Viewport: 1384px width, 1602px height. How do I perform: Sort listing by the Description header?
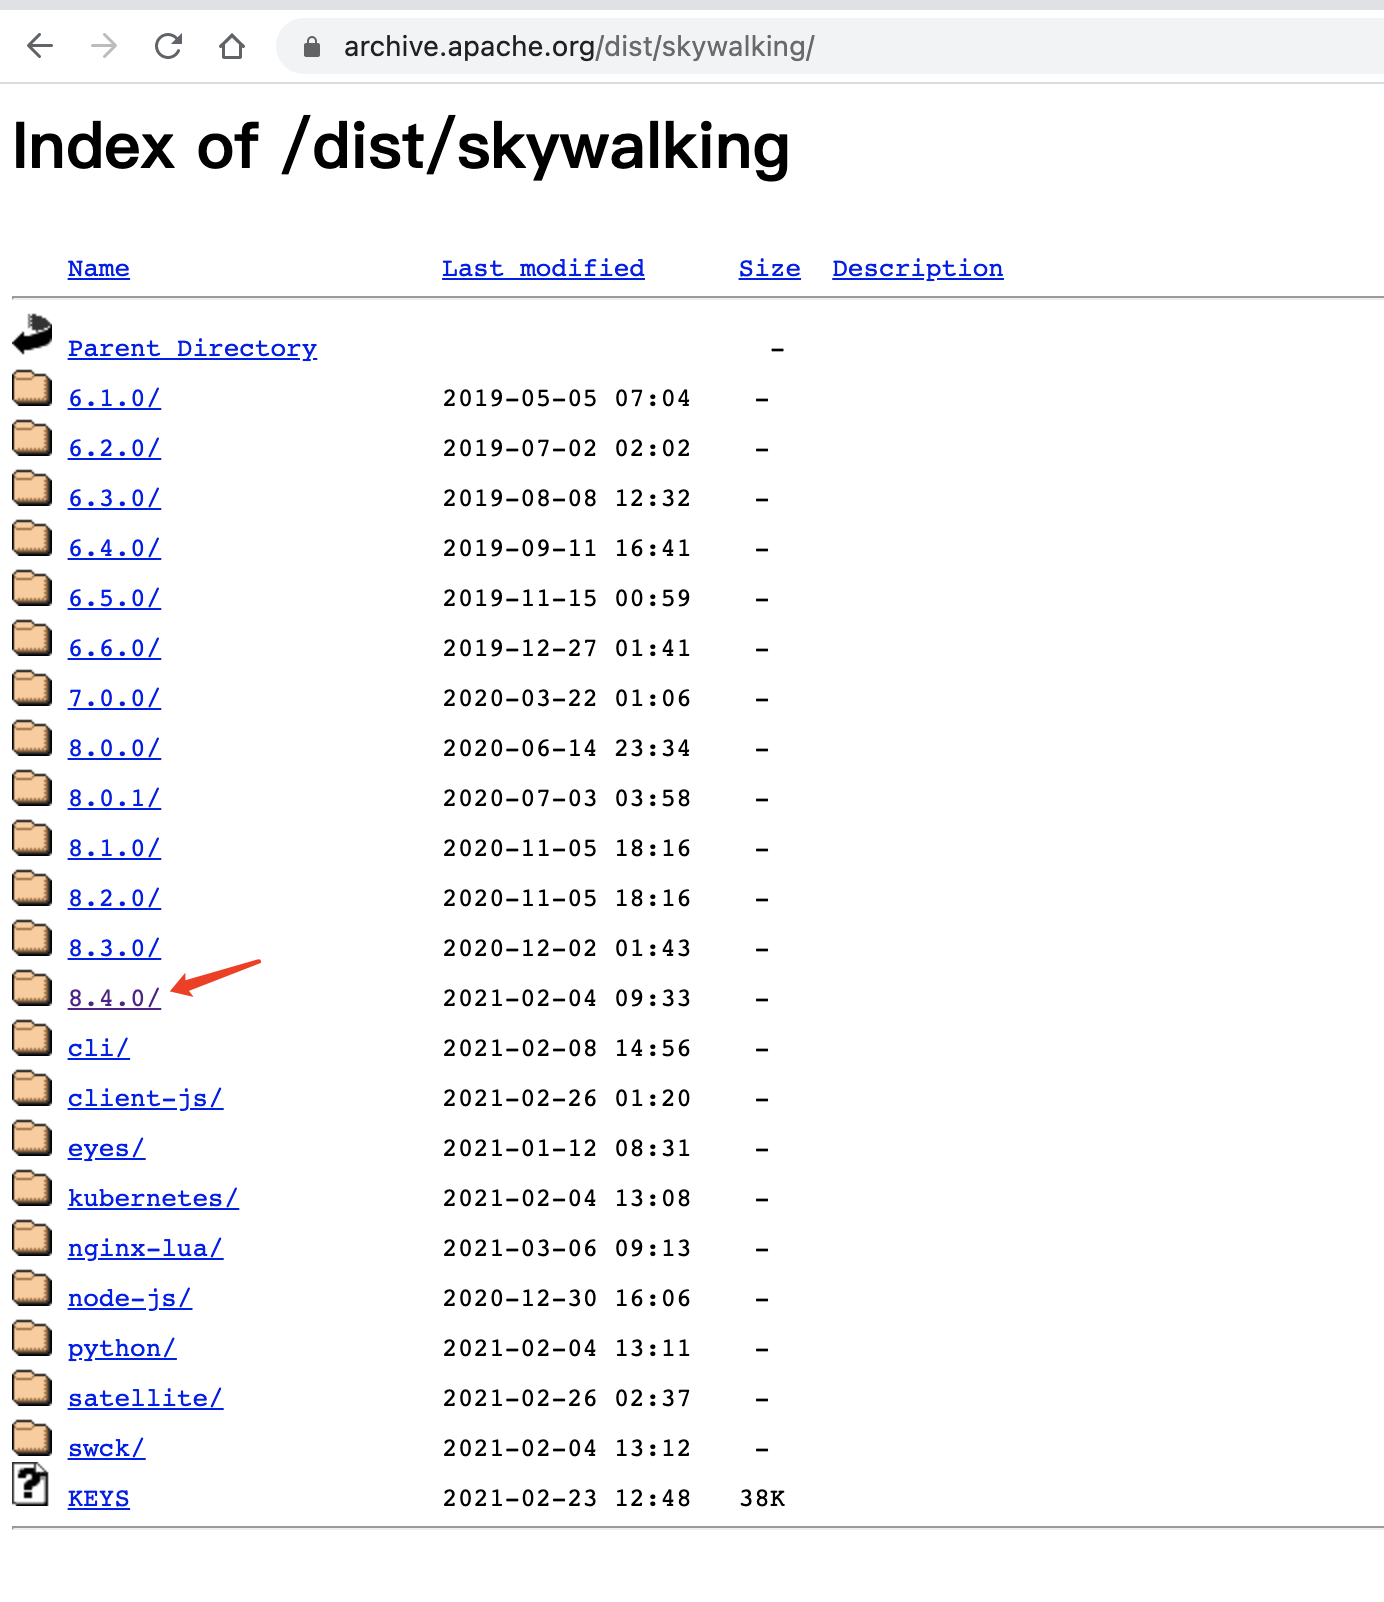pos(918,269)
